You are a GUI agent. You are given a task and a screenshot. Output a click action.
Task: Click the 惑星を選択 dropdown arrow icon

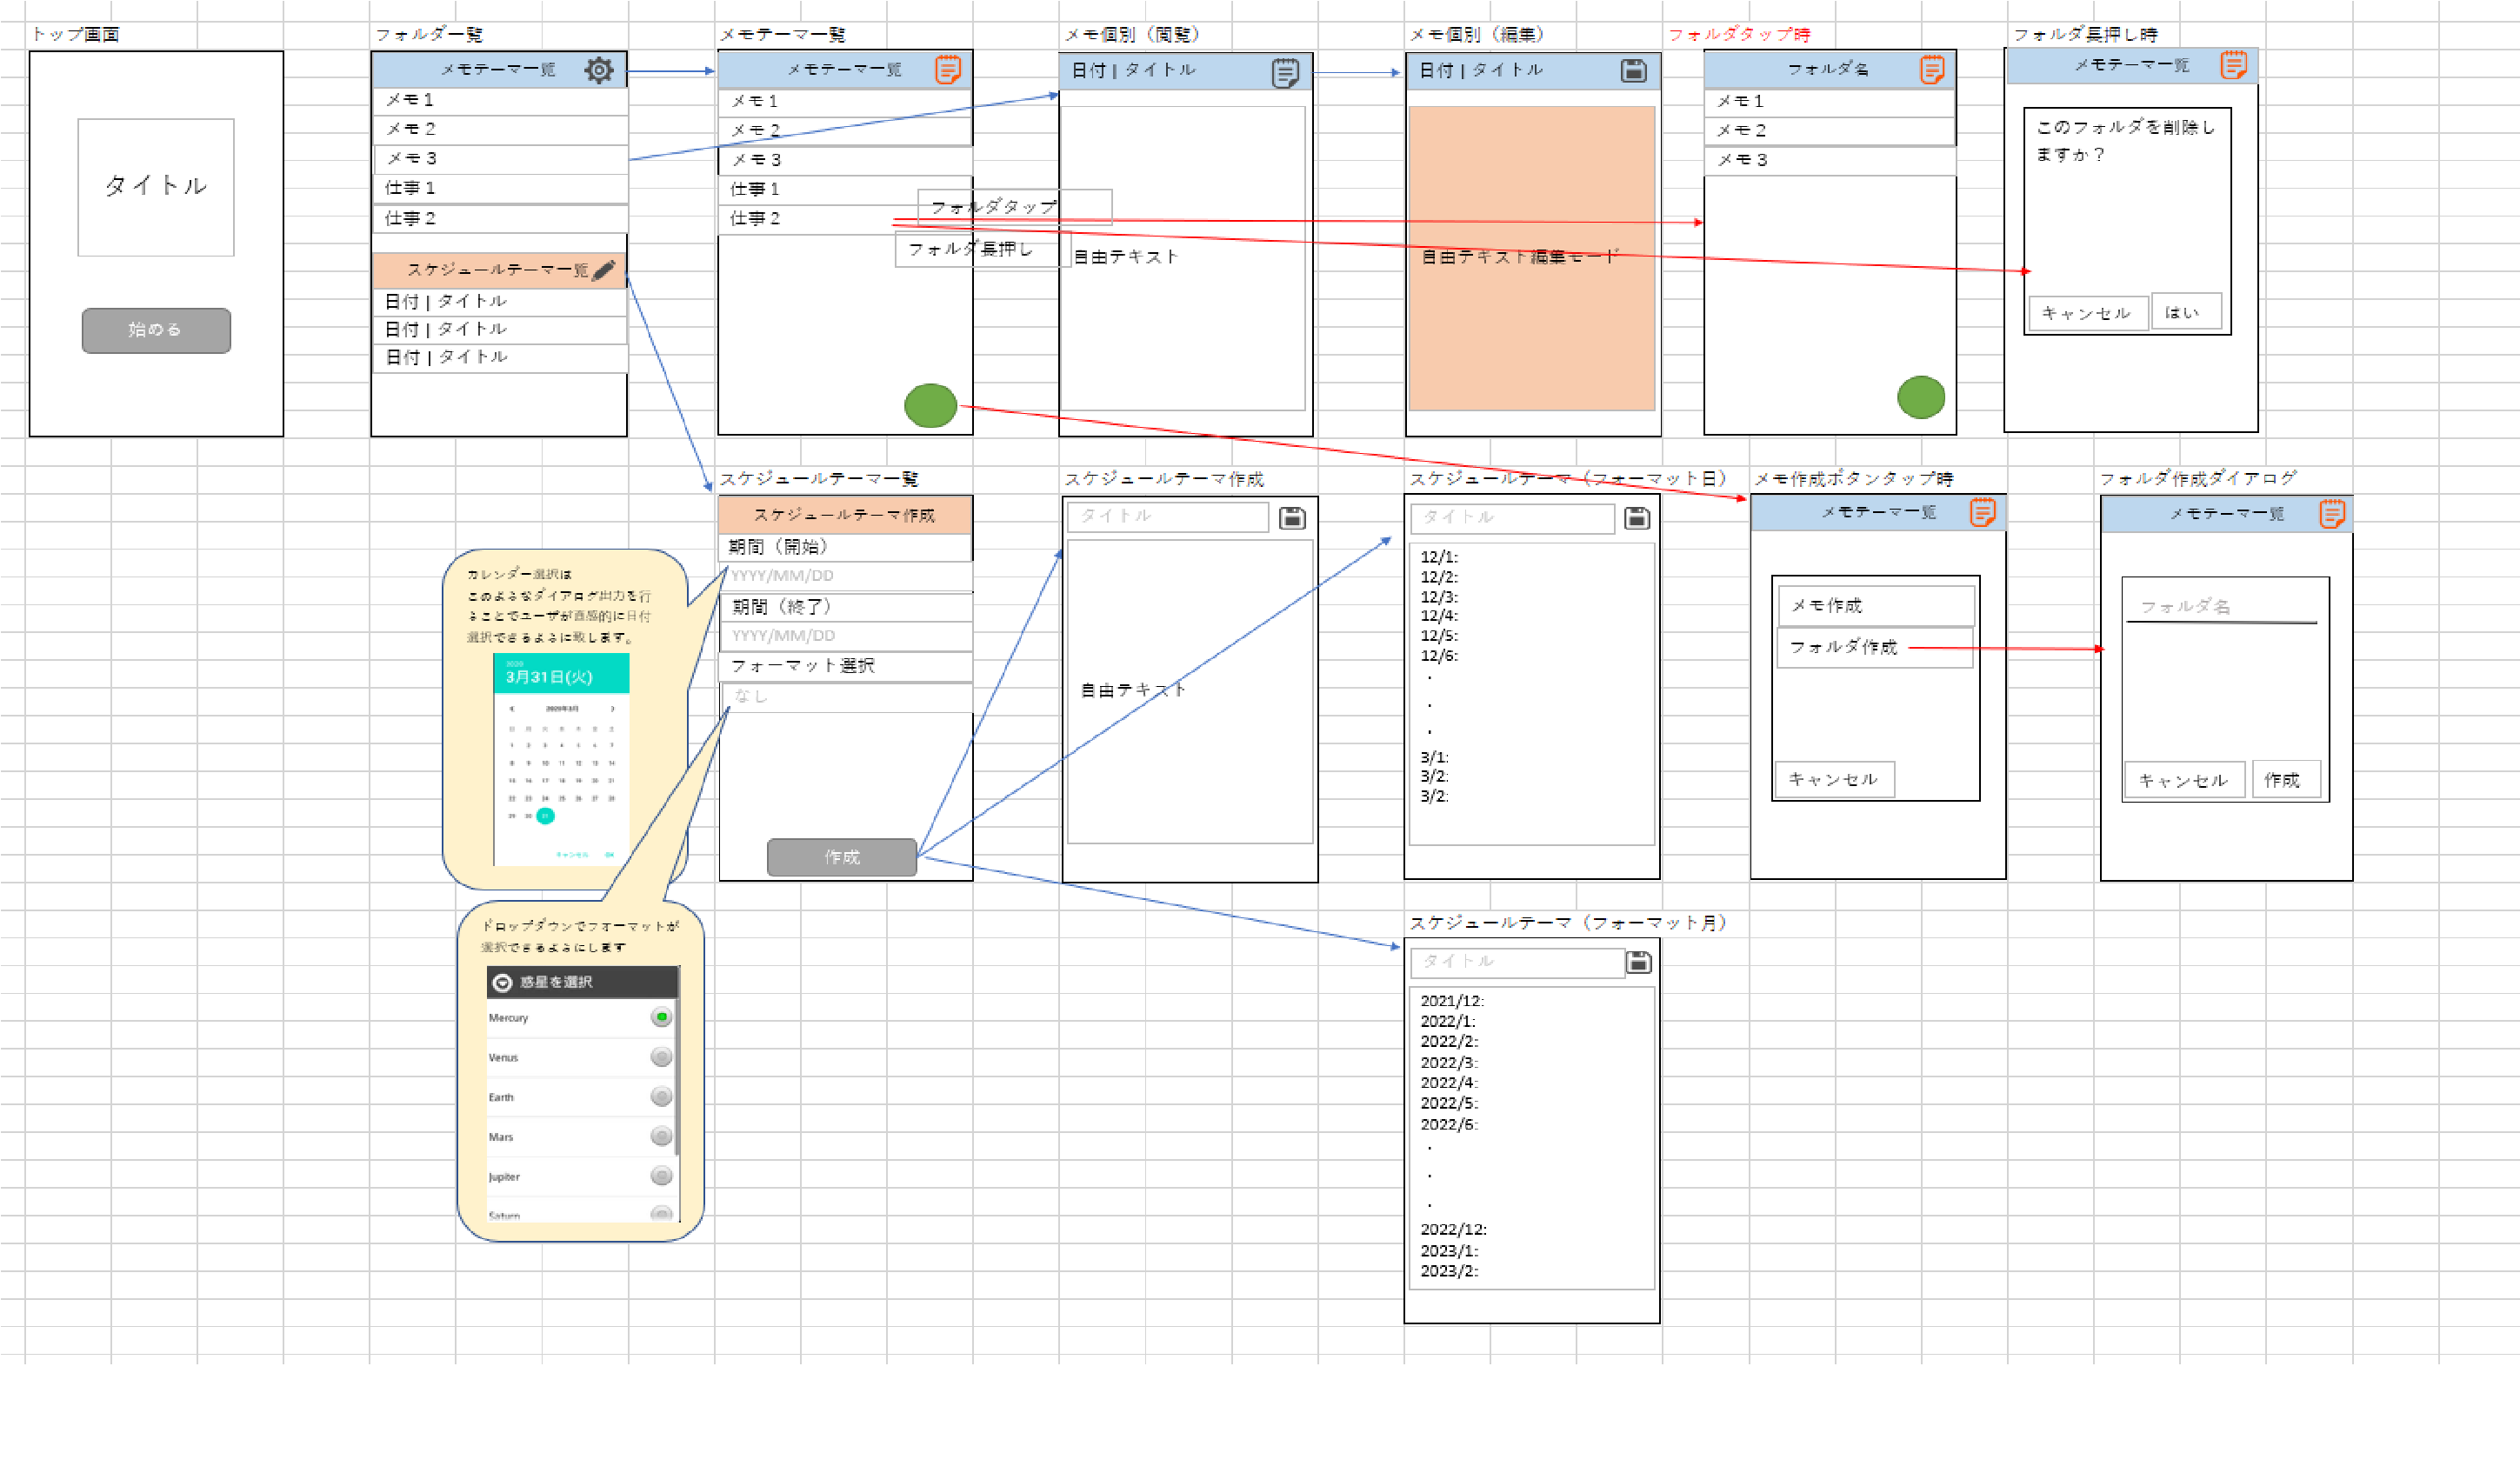click(x=503, y=983)
